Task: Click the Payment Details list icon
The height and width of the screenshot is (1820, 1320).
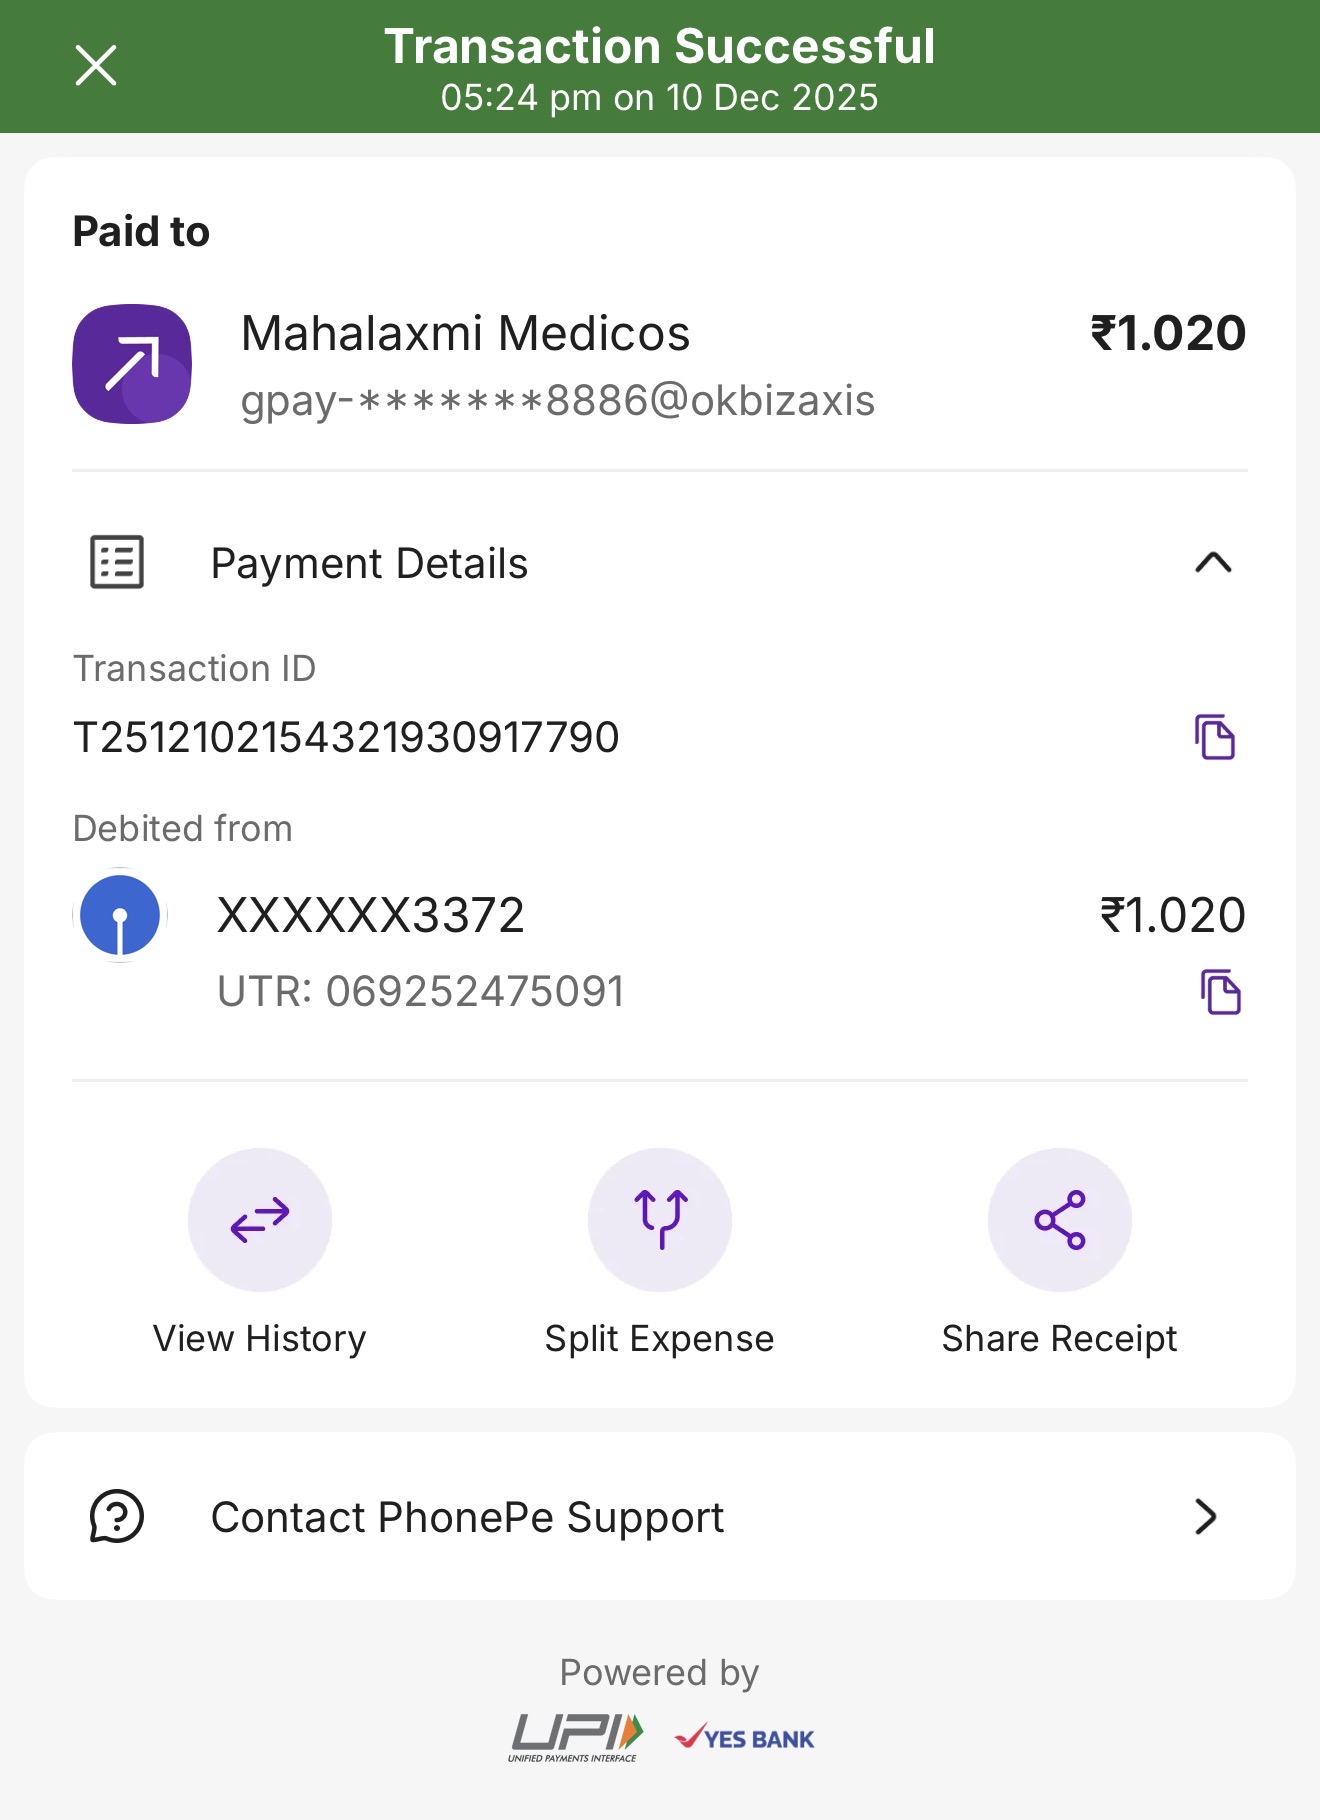Action: [117, 562]
